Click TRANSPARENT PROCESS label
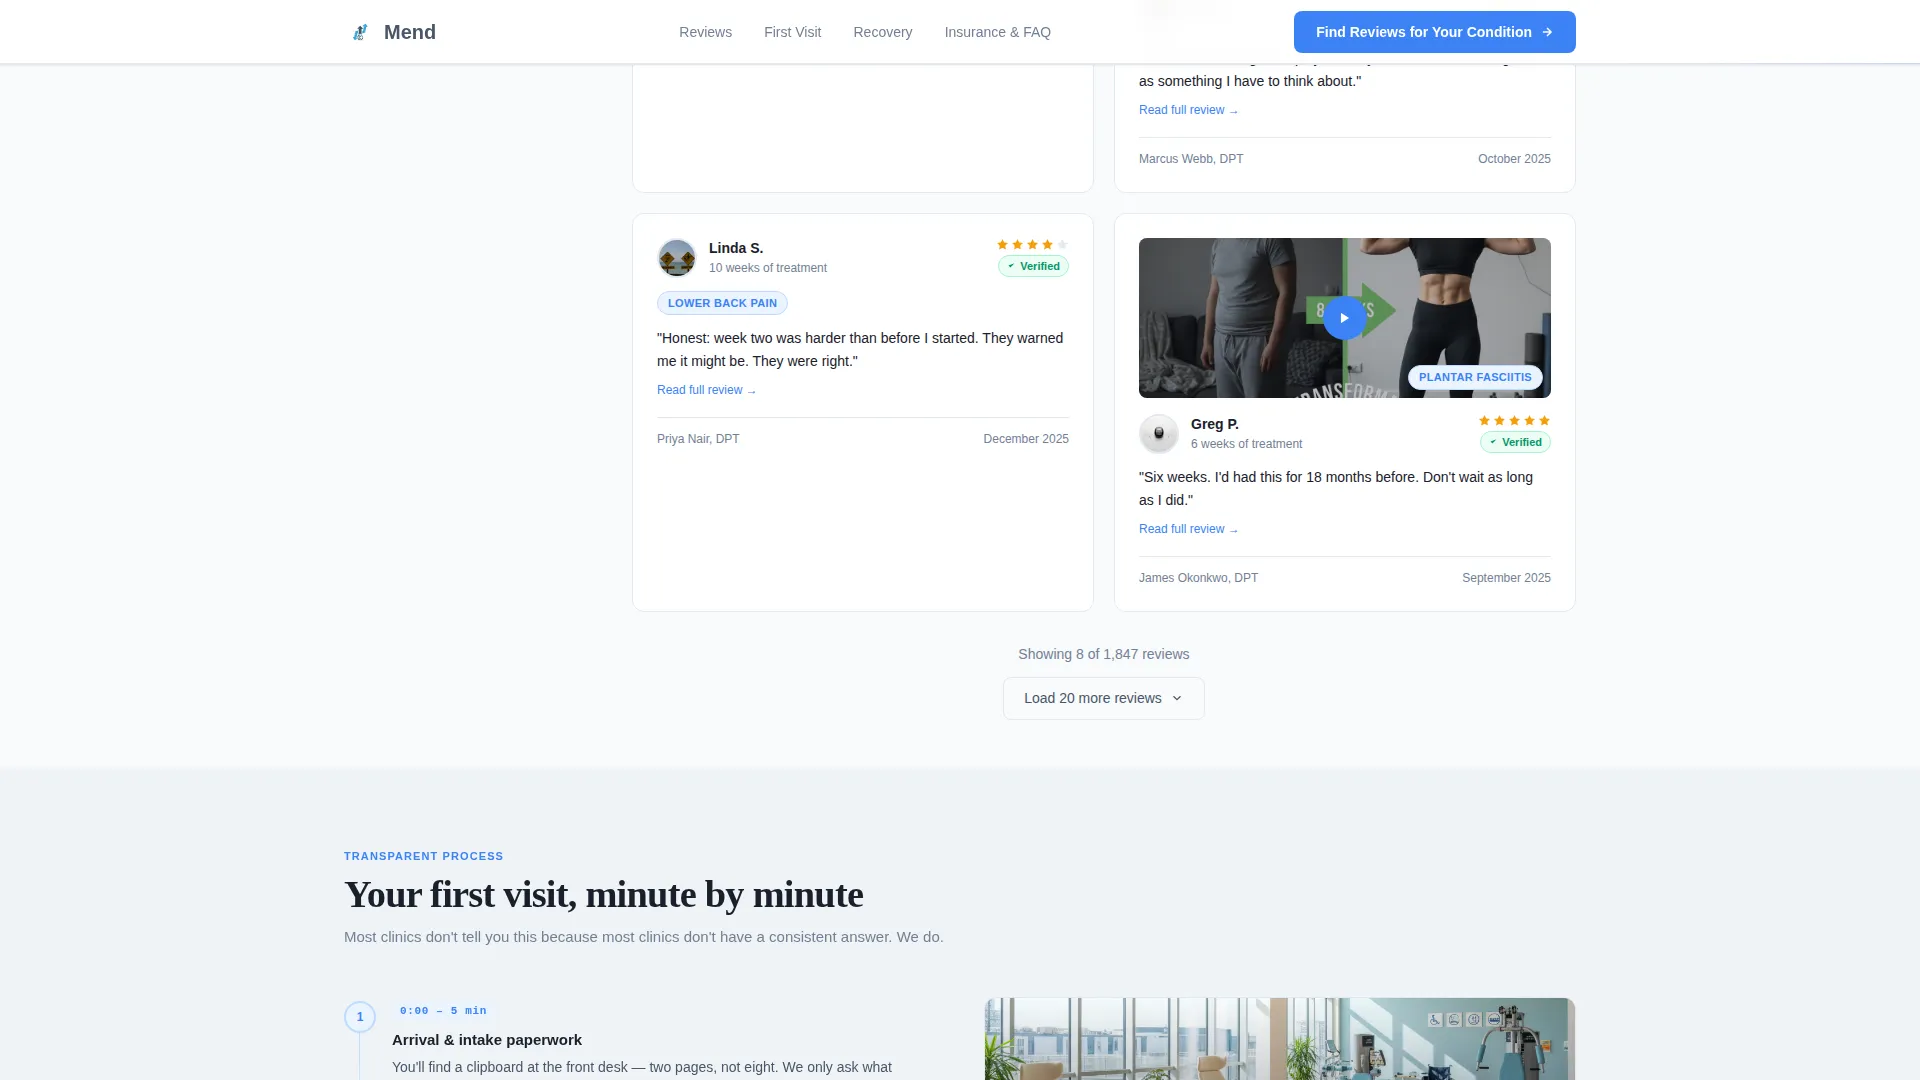This screenshot has height=1080, width=1920. coord(423,856)
